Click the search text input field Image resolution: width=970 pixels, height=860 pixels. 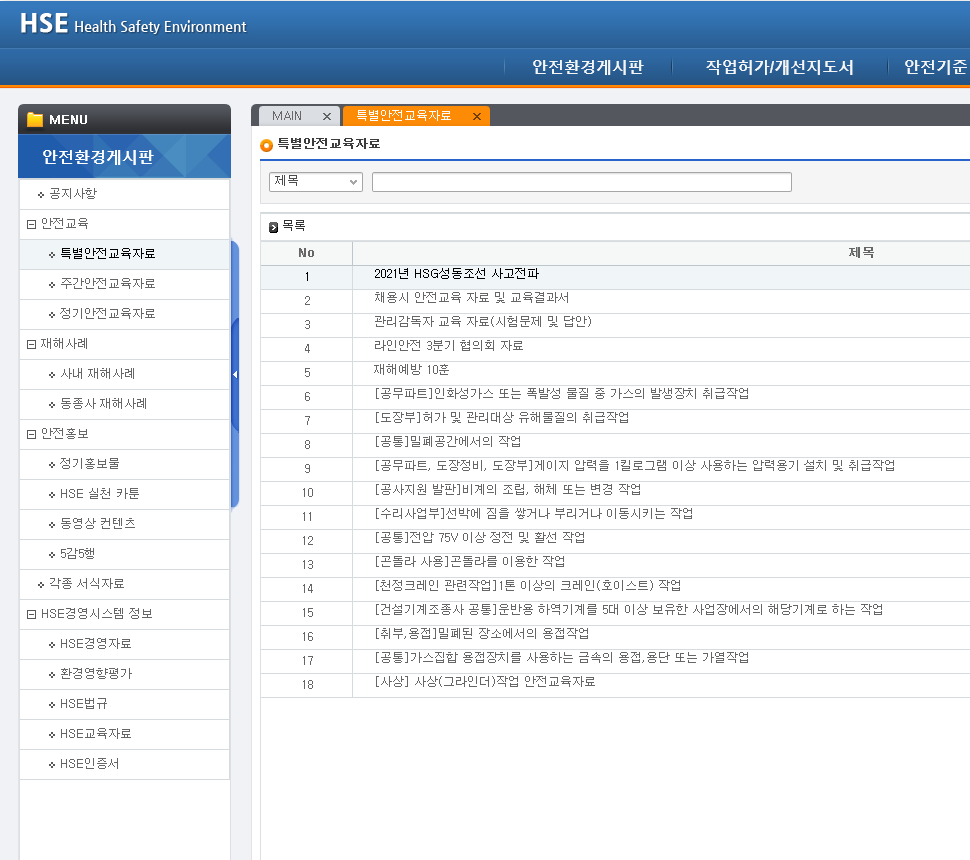click(x=580, y=181)
